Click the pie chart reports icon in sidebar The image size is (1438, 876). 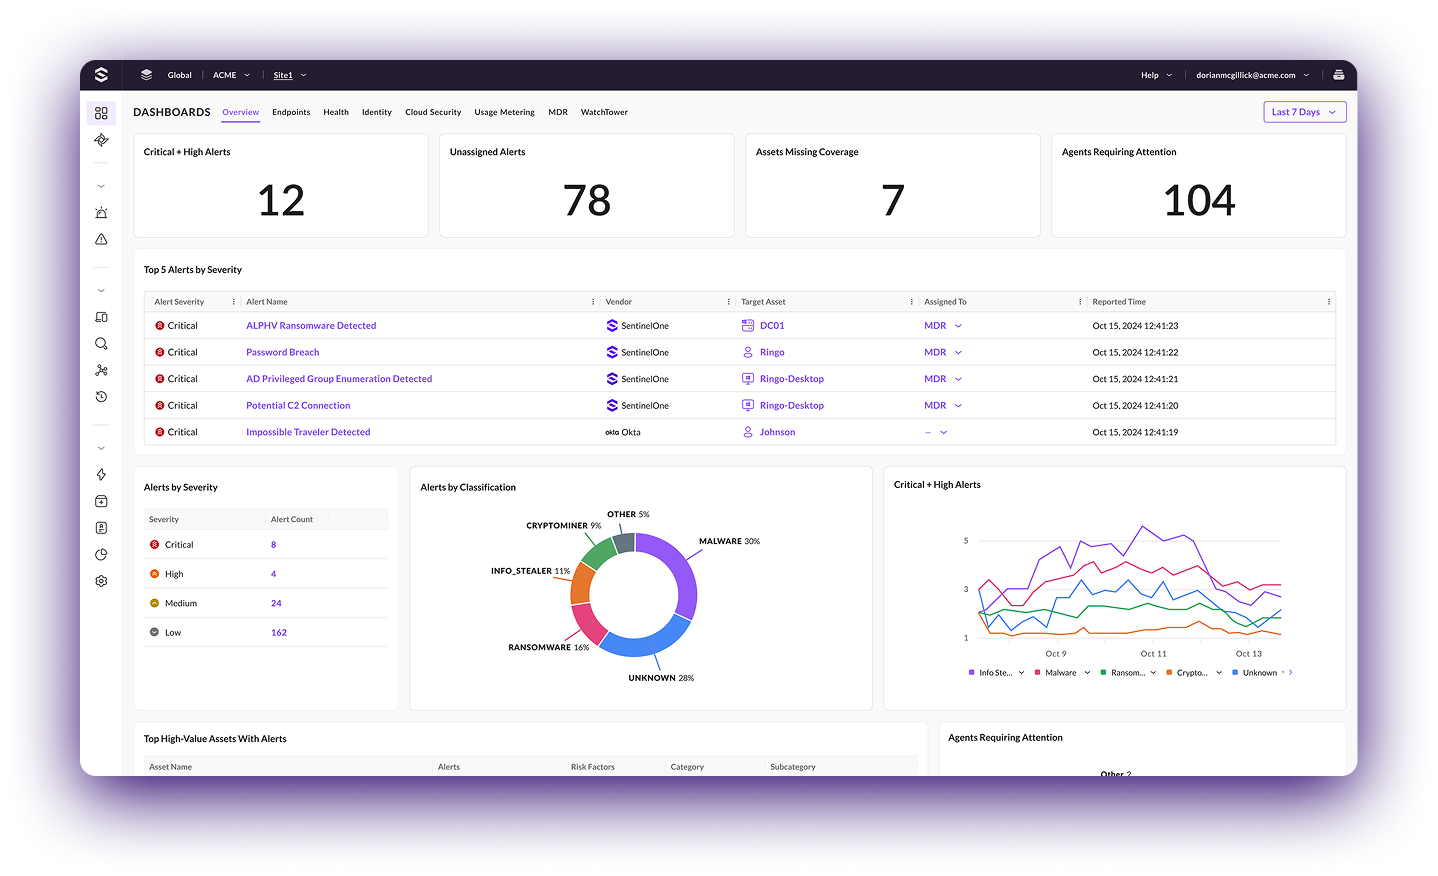[101, 555]
